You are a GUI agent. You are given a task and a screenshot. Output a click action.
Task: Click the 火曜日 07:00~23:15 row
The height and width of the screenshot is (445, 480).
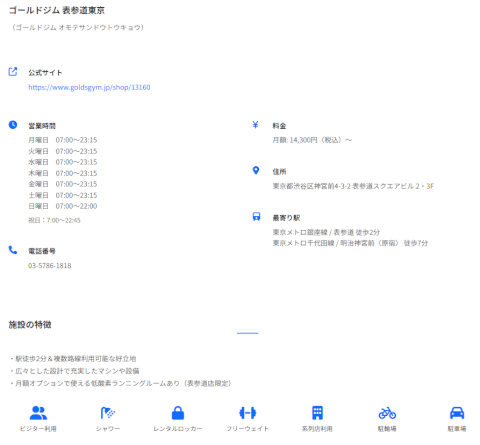63,151
